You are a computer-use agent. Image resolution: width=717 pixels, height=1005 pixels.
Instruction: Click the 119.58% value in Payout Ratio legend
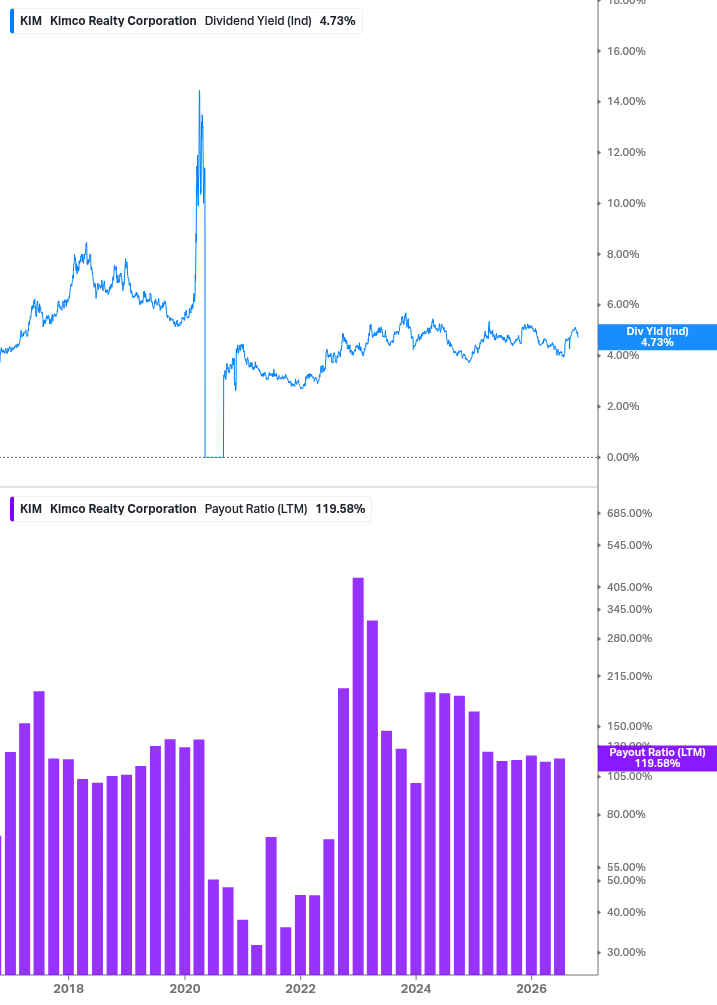pyautogui.click(x=340, y=509)
